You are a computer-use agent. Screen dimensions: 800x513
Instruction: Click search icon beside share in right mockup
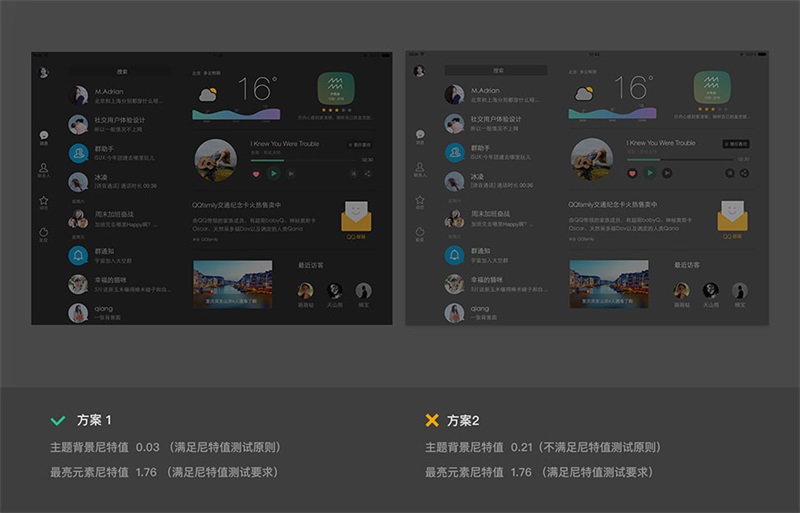[x=727, y=173]
